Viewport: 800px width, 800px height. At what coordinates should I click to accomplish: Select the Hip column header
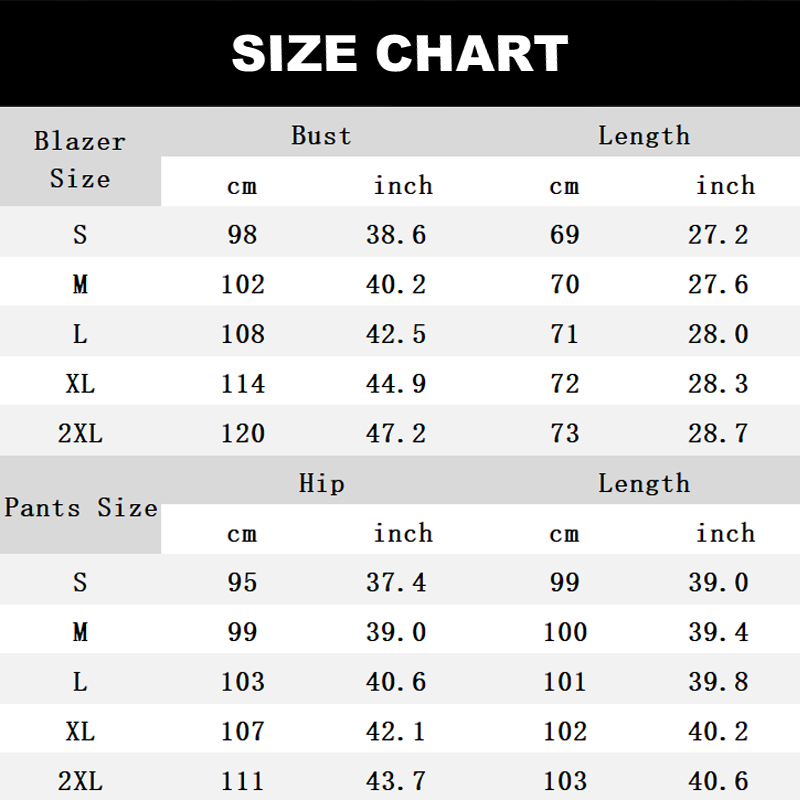tap(321, 484)
